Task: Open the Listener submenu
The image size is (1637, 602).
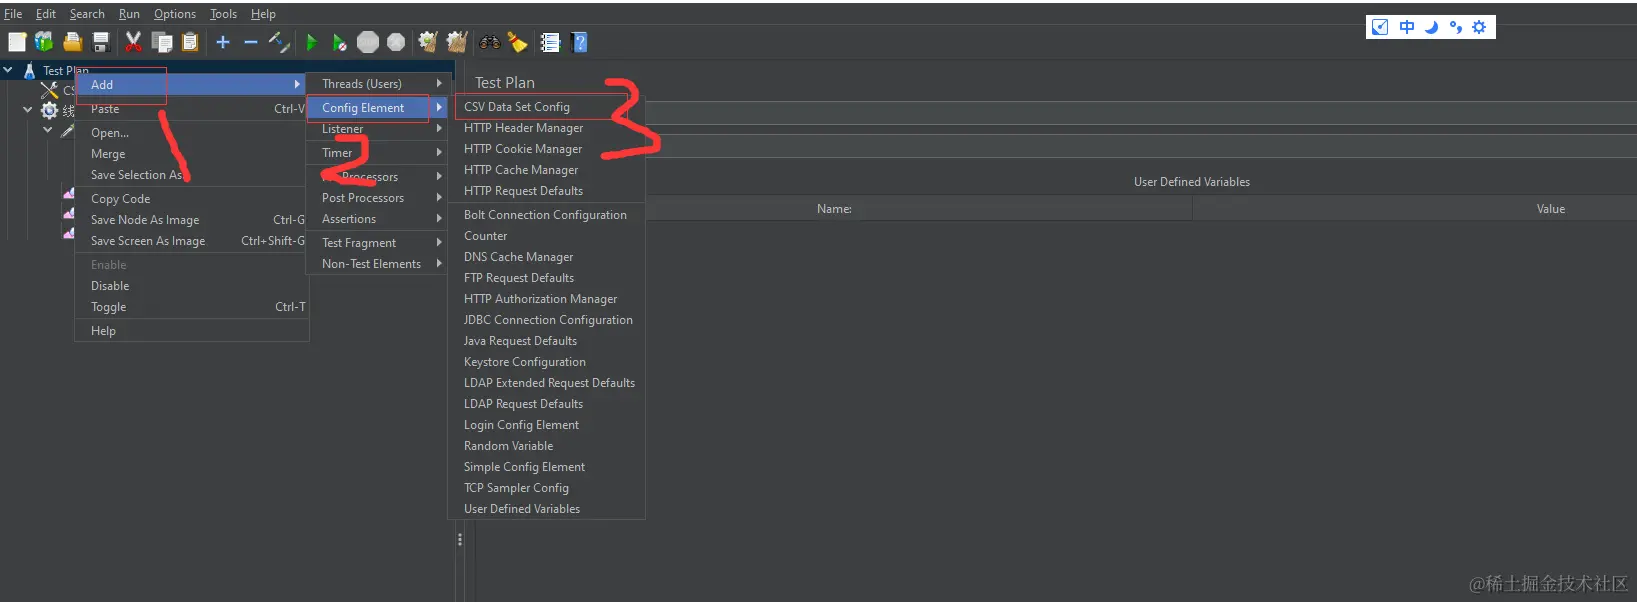Action: coord(377,129)
